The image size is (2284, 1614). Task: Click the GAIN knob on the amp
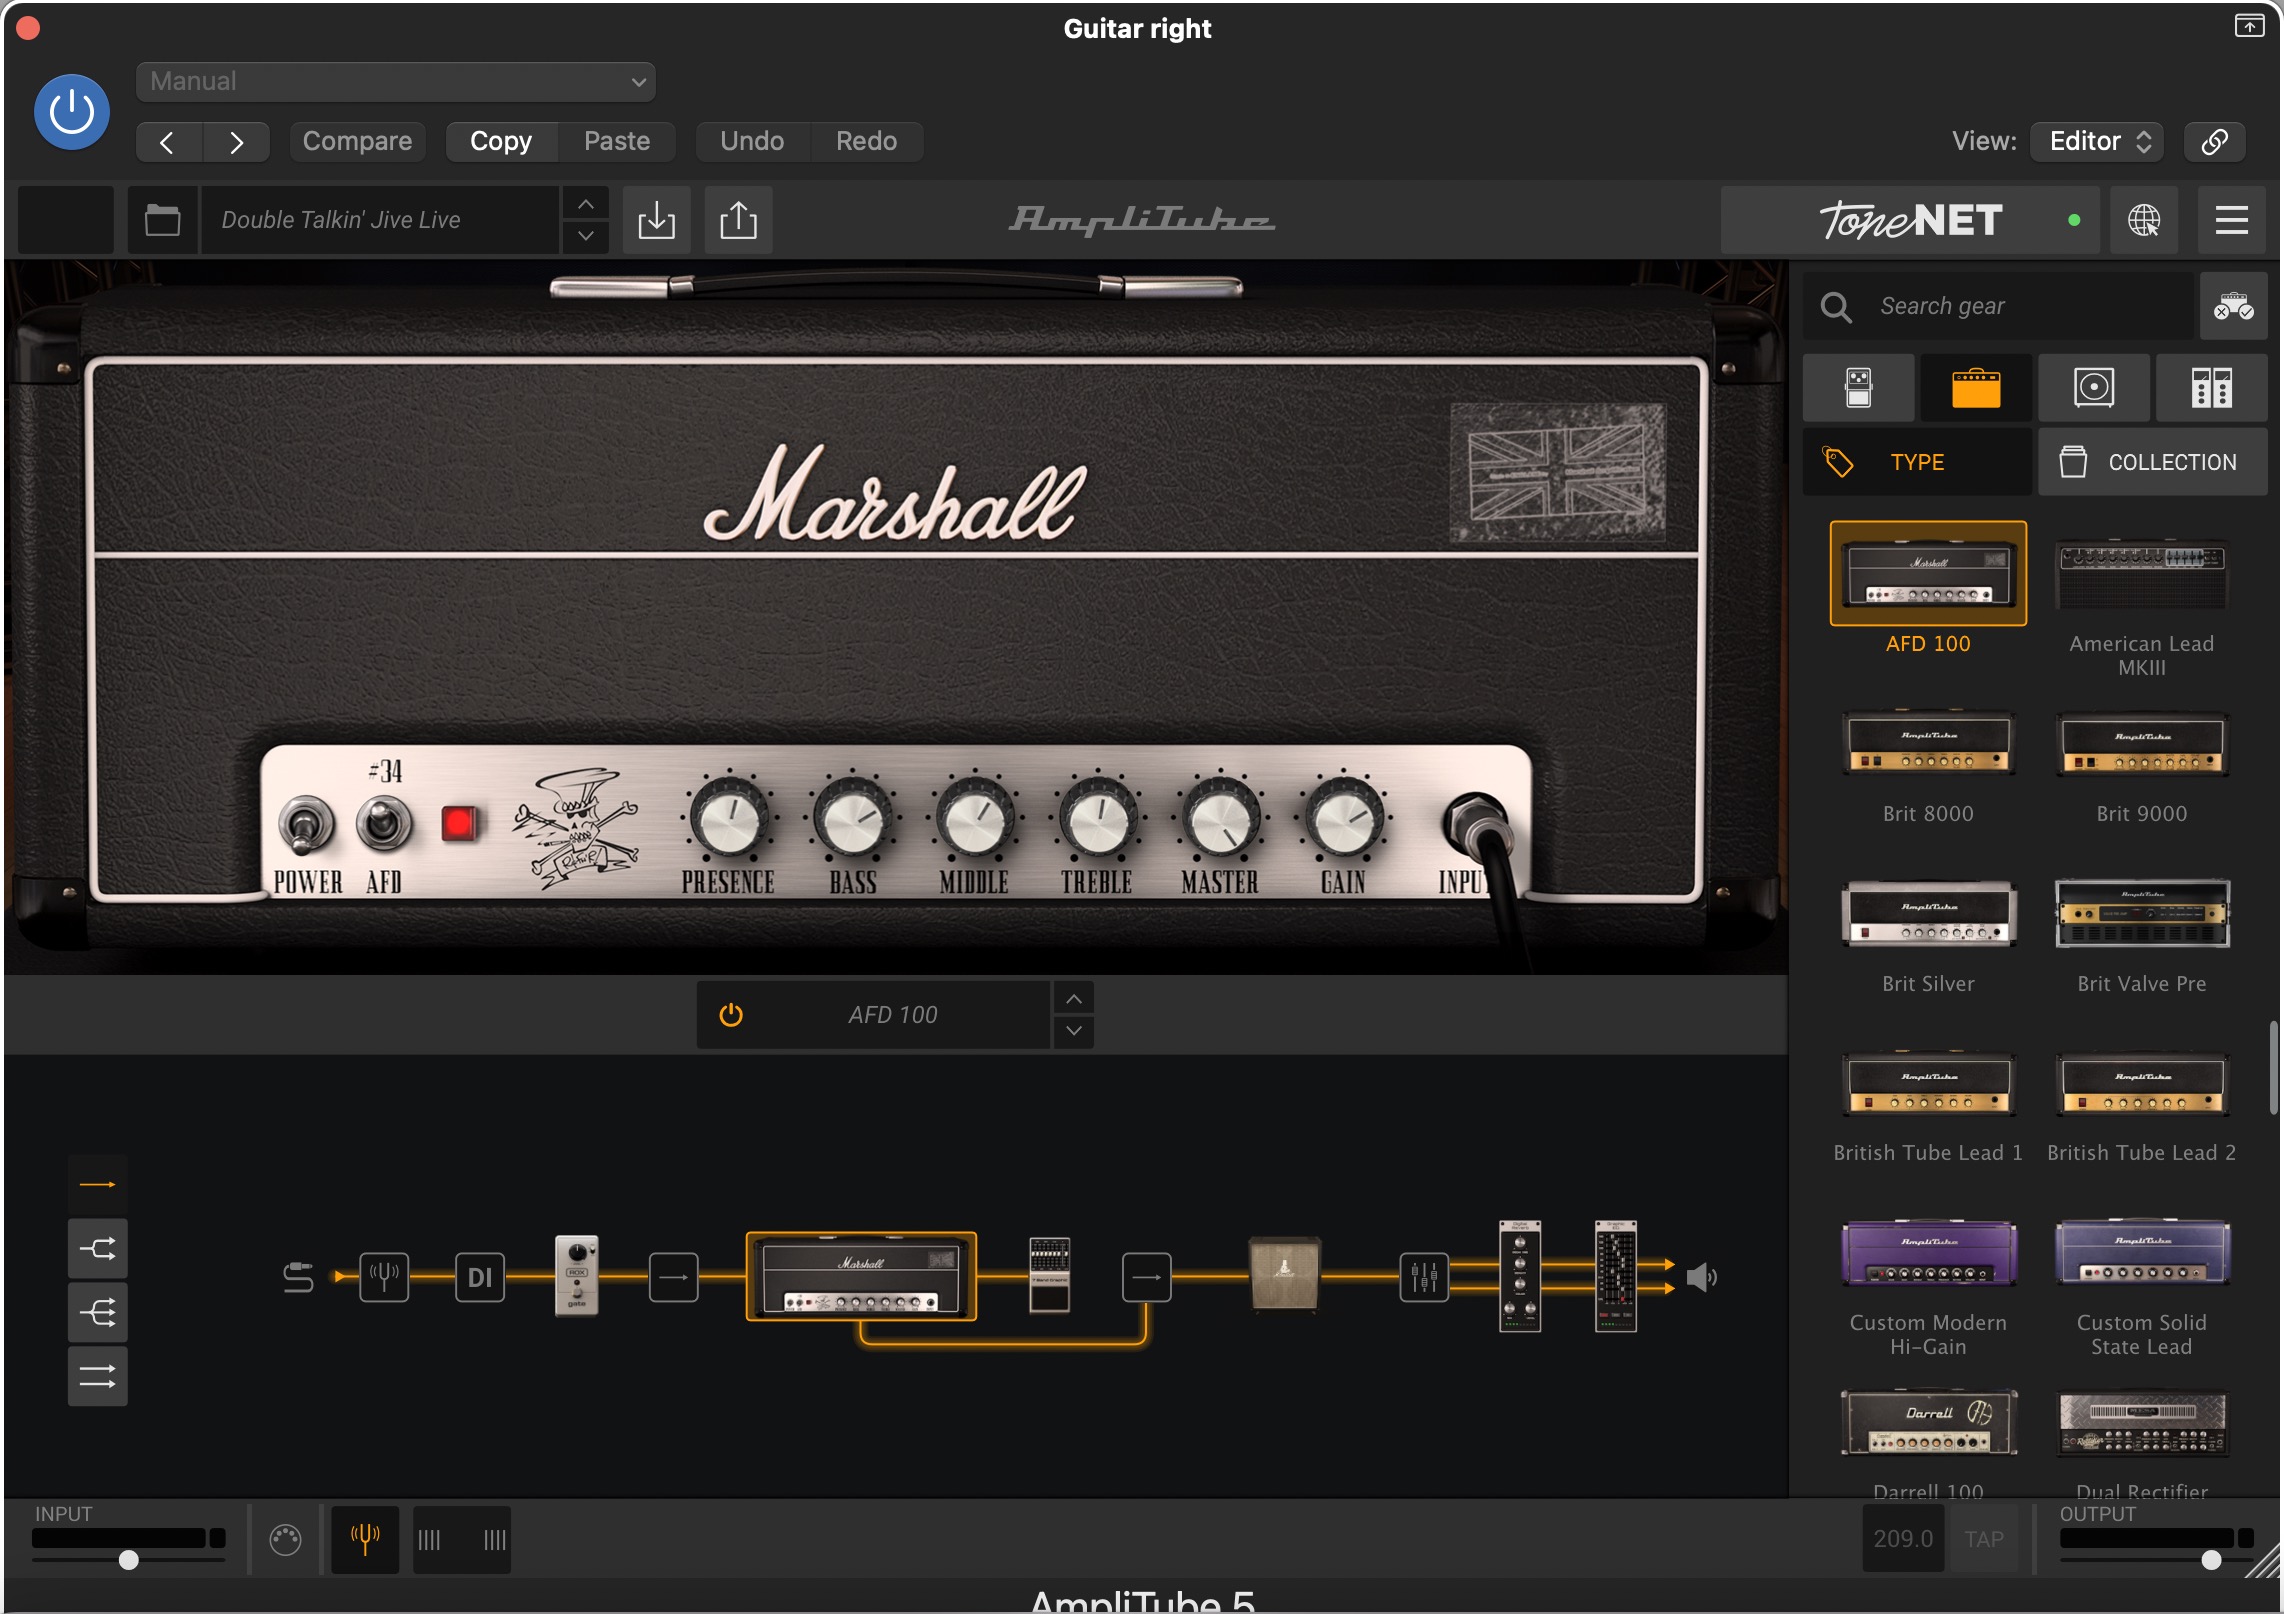click(x=1343, y=819)
